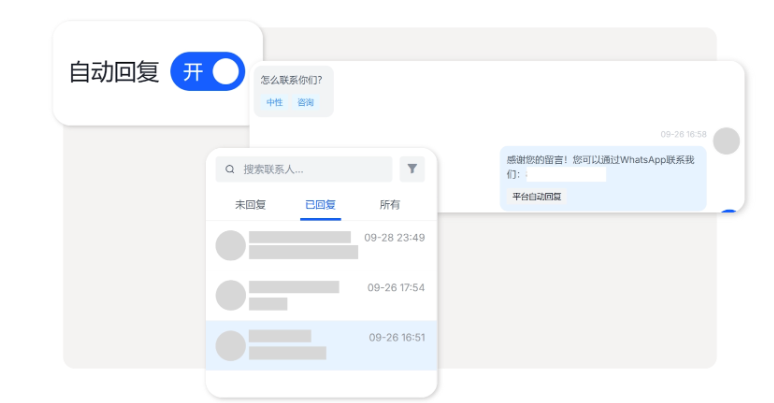Open the conversation dated 09-26 17:54
Screen dimensions: 774x403
pyautogui.click(x=320, y=295)
